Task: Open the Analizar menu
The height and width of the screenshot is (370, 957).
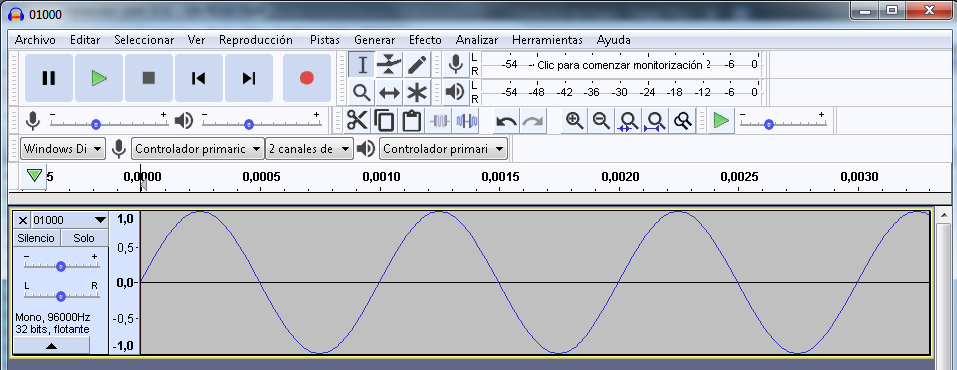Action: click(x=477, y=40)
